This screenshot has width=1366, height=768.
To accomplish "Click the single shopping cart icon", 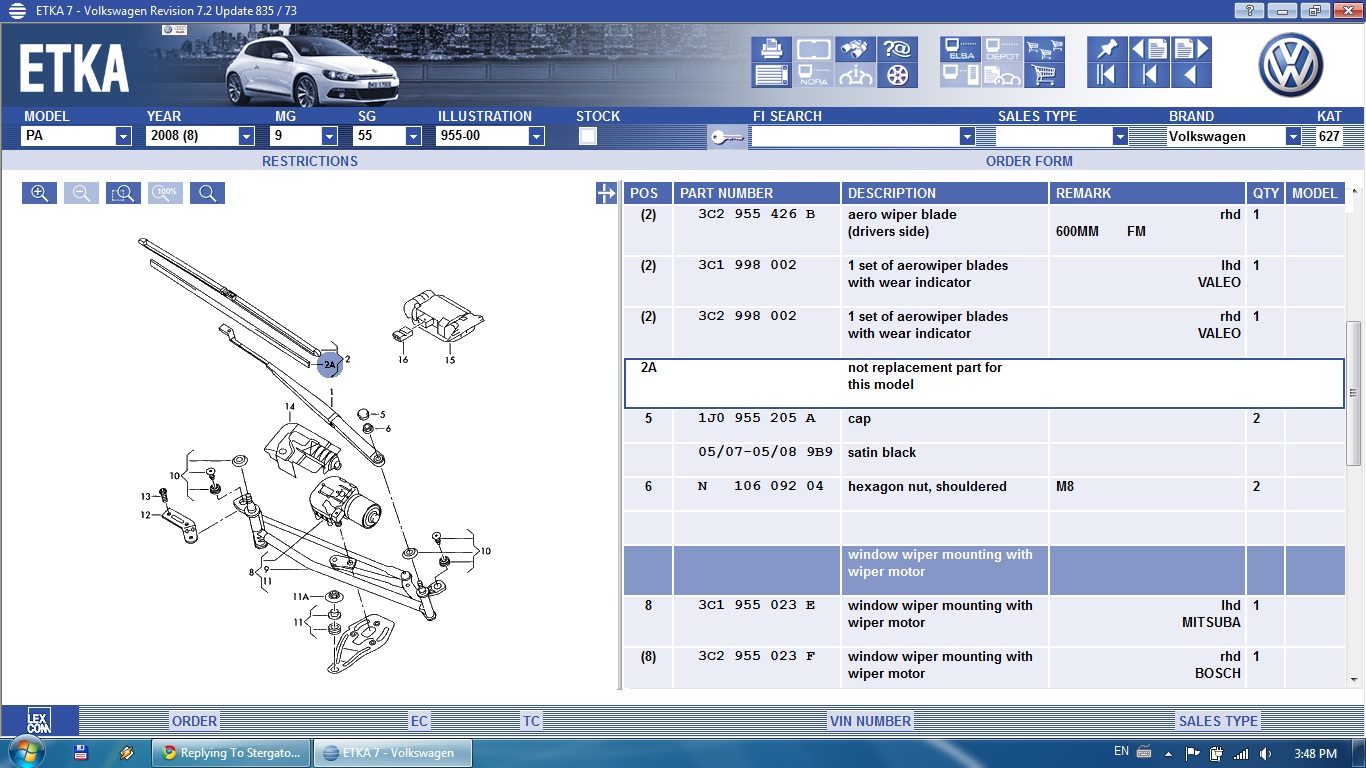I will [1044, 75].
